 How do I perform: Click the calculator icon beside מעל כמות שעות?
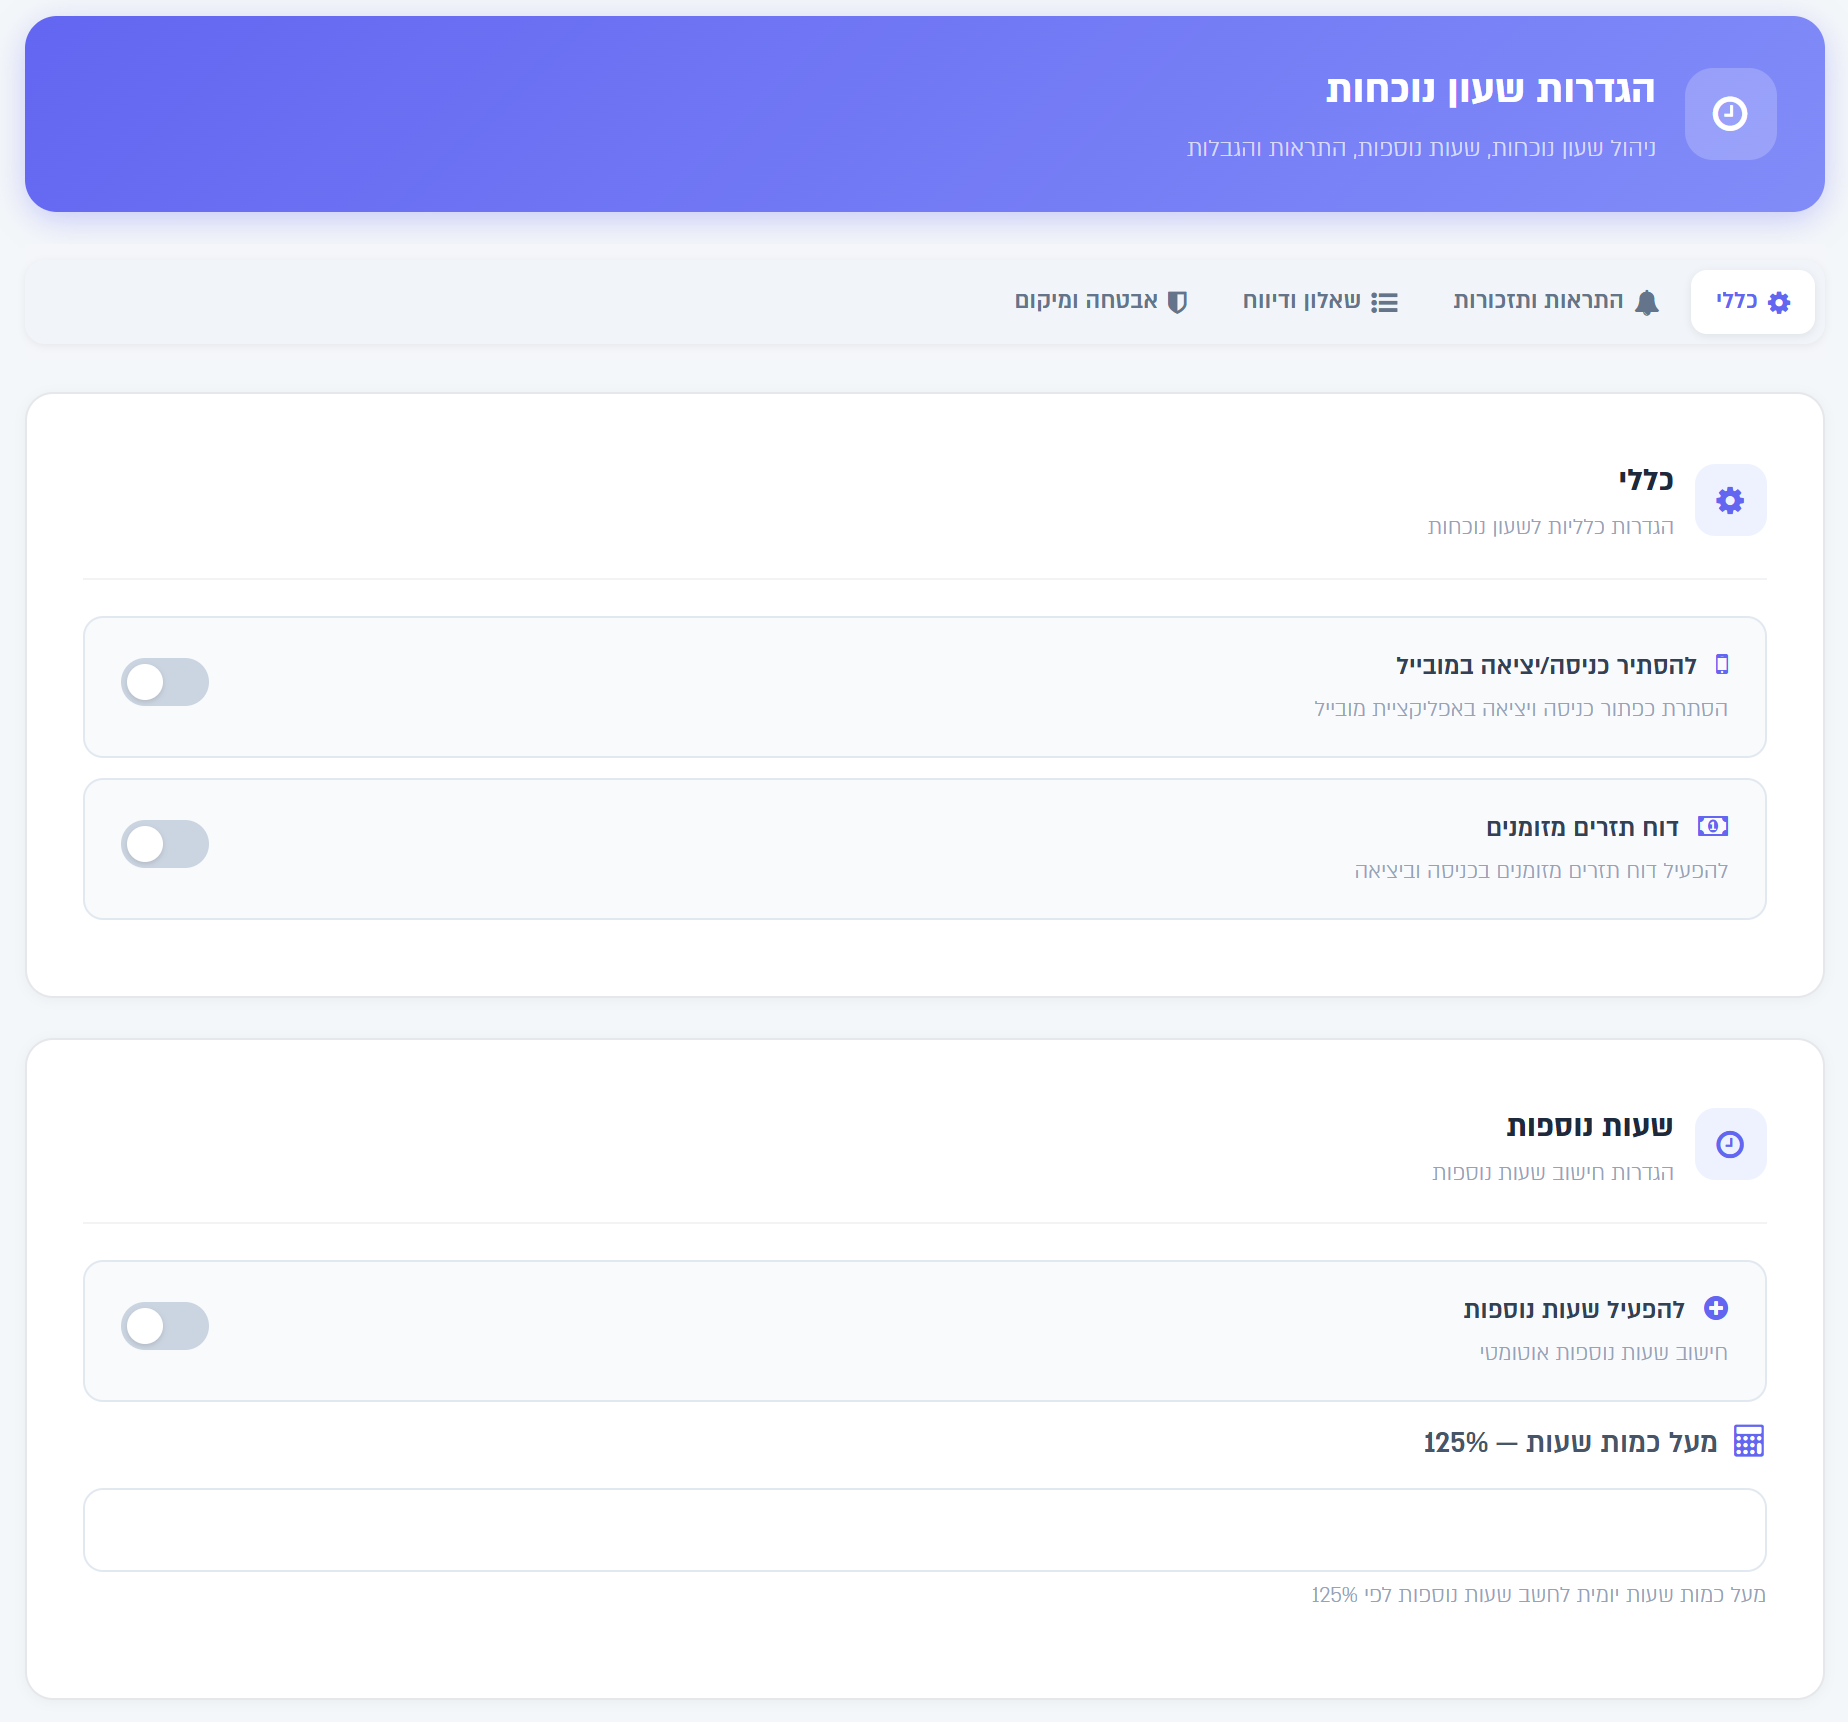tap(1749, 1442)
